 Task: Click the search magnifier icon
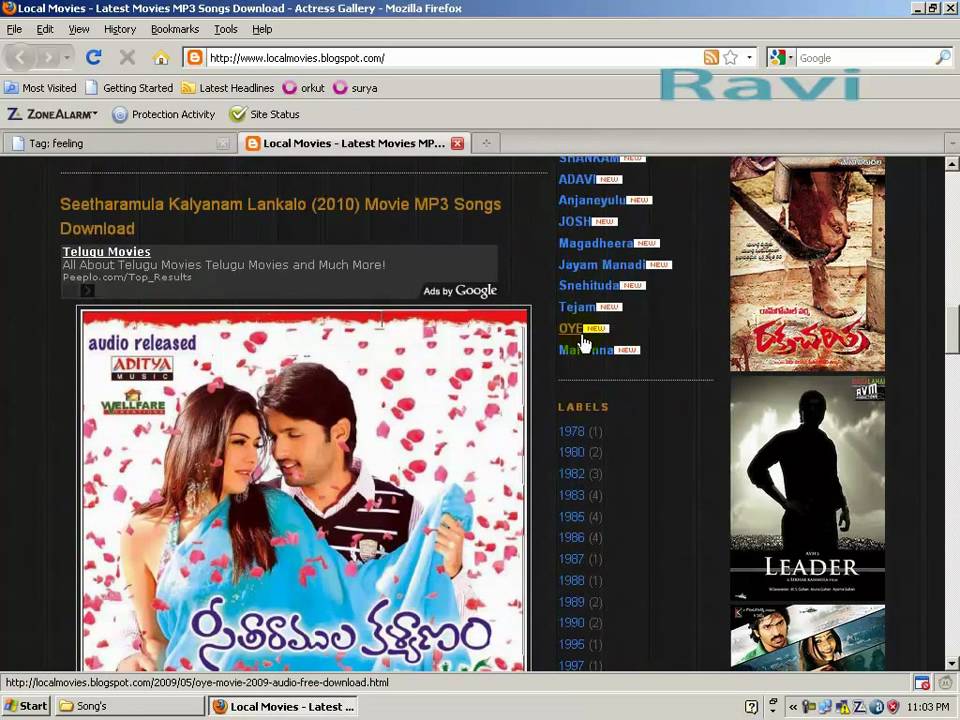(x=942, y=58)
